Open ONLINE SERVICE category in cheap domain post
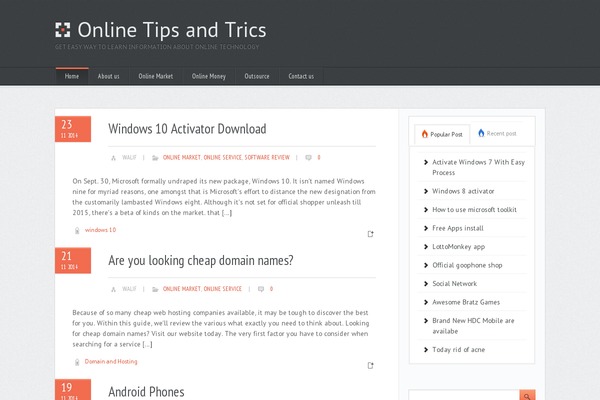The height and width of the screenshot is (400, 600). pos(223,289)
